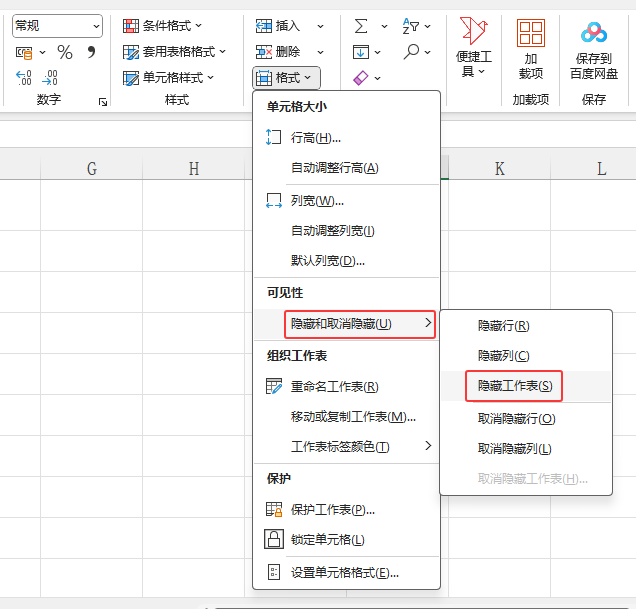The image size is (636, 609).
Task: Expand Find and Select dropdown arrow
Action: (428, 52)
